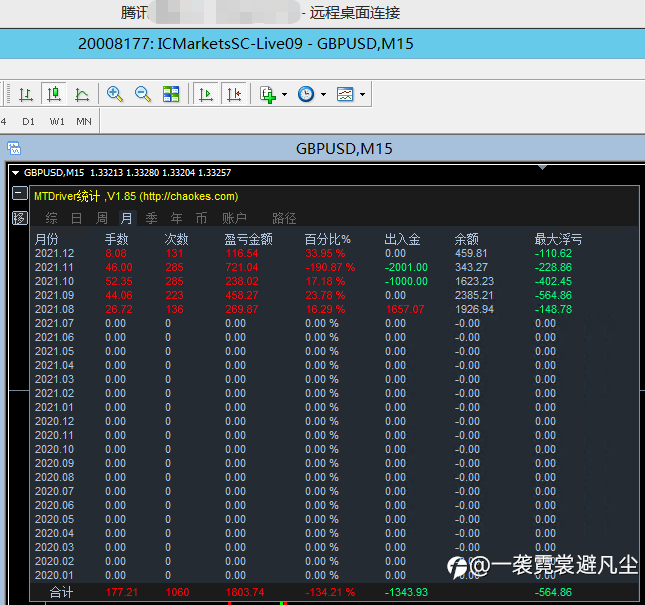The height and width of the screenshot is (605, 645).
Task: Switch to the 年 tab
Action: (176, 218)
